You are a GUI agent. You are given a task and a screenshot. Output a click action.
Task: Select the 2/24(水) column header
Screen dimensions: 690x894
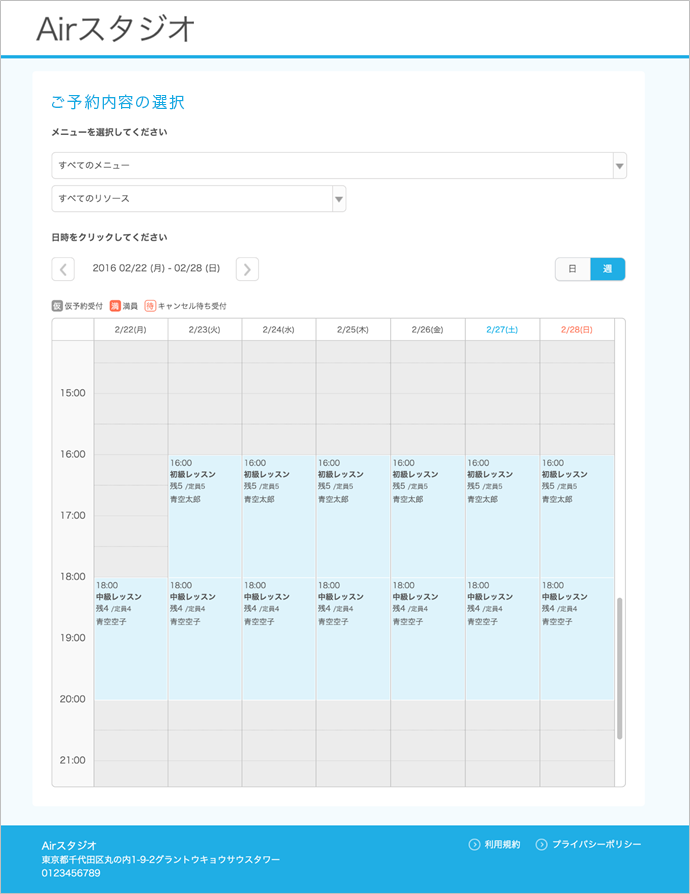tap(279, 330)
